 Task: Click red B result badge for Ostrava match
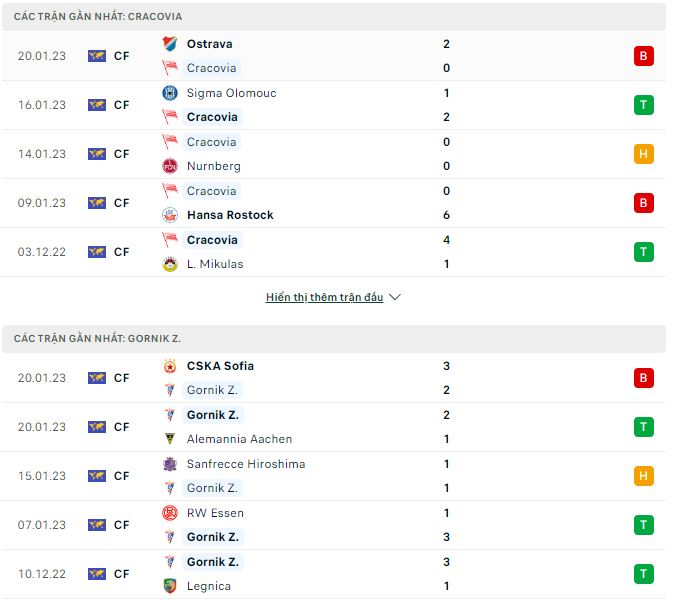pyautogui.click(x=644, y=56)
